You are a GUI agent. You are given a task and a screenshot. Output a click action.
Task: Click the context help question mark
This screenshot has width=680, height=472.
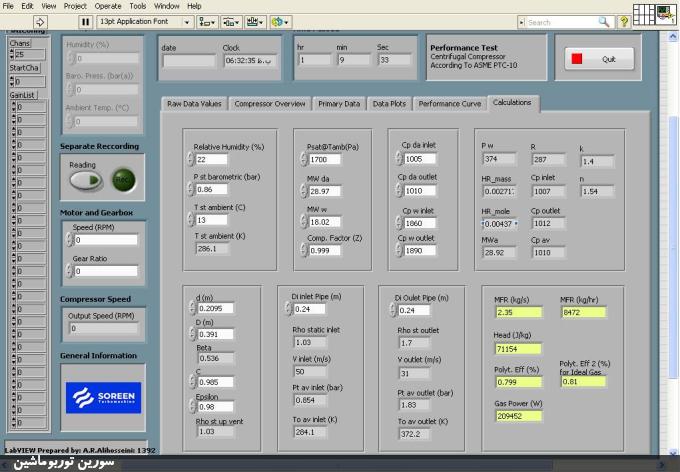[625, 21]
